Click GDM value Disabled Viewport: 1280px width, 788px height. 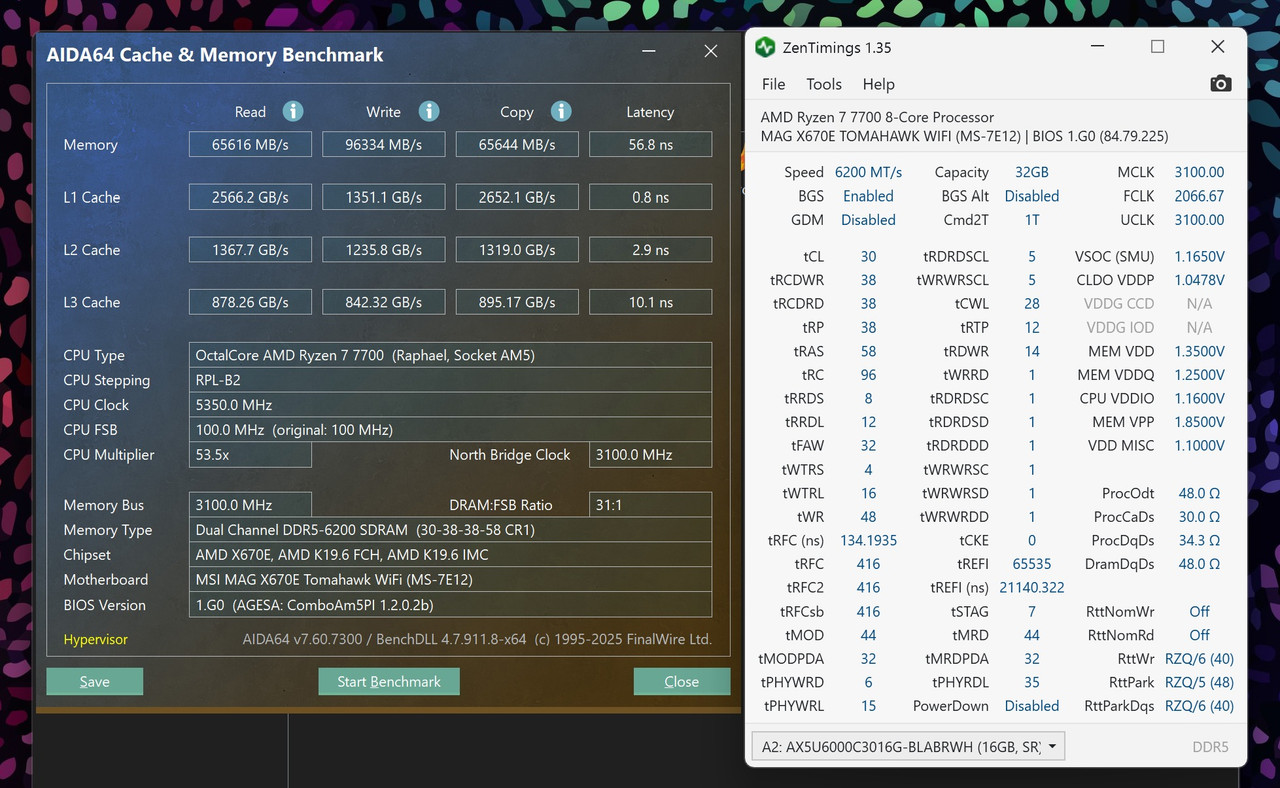click(x=868, y=220)
